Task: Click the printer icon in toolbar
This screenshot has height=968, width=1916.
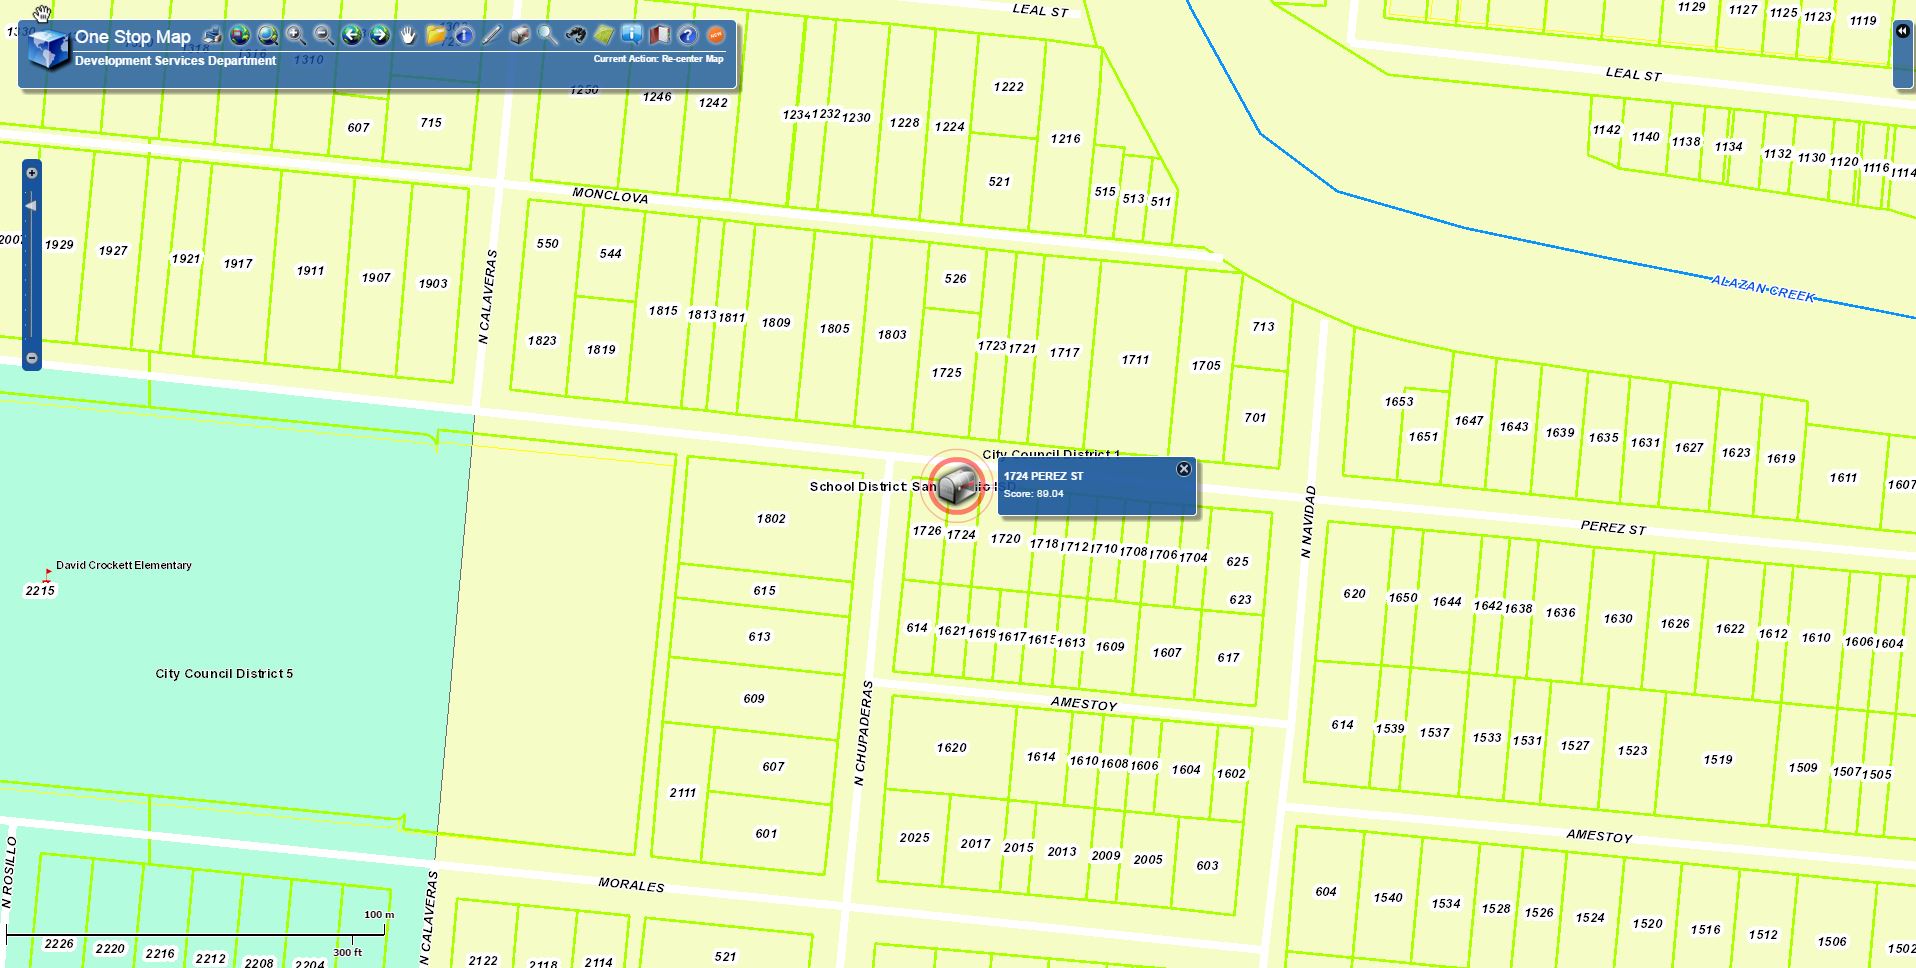Action: click(x=212, y=36)
